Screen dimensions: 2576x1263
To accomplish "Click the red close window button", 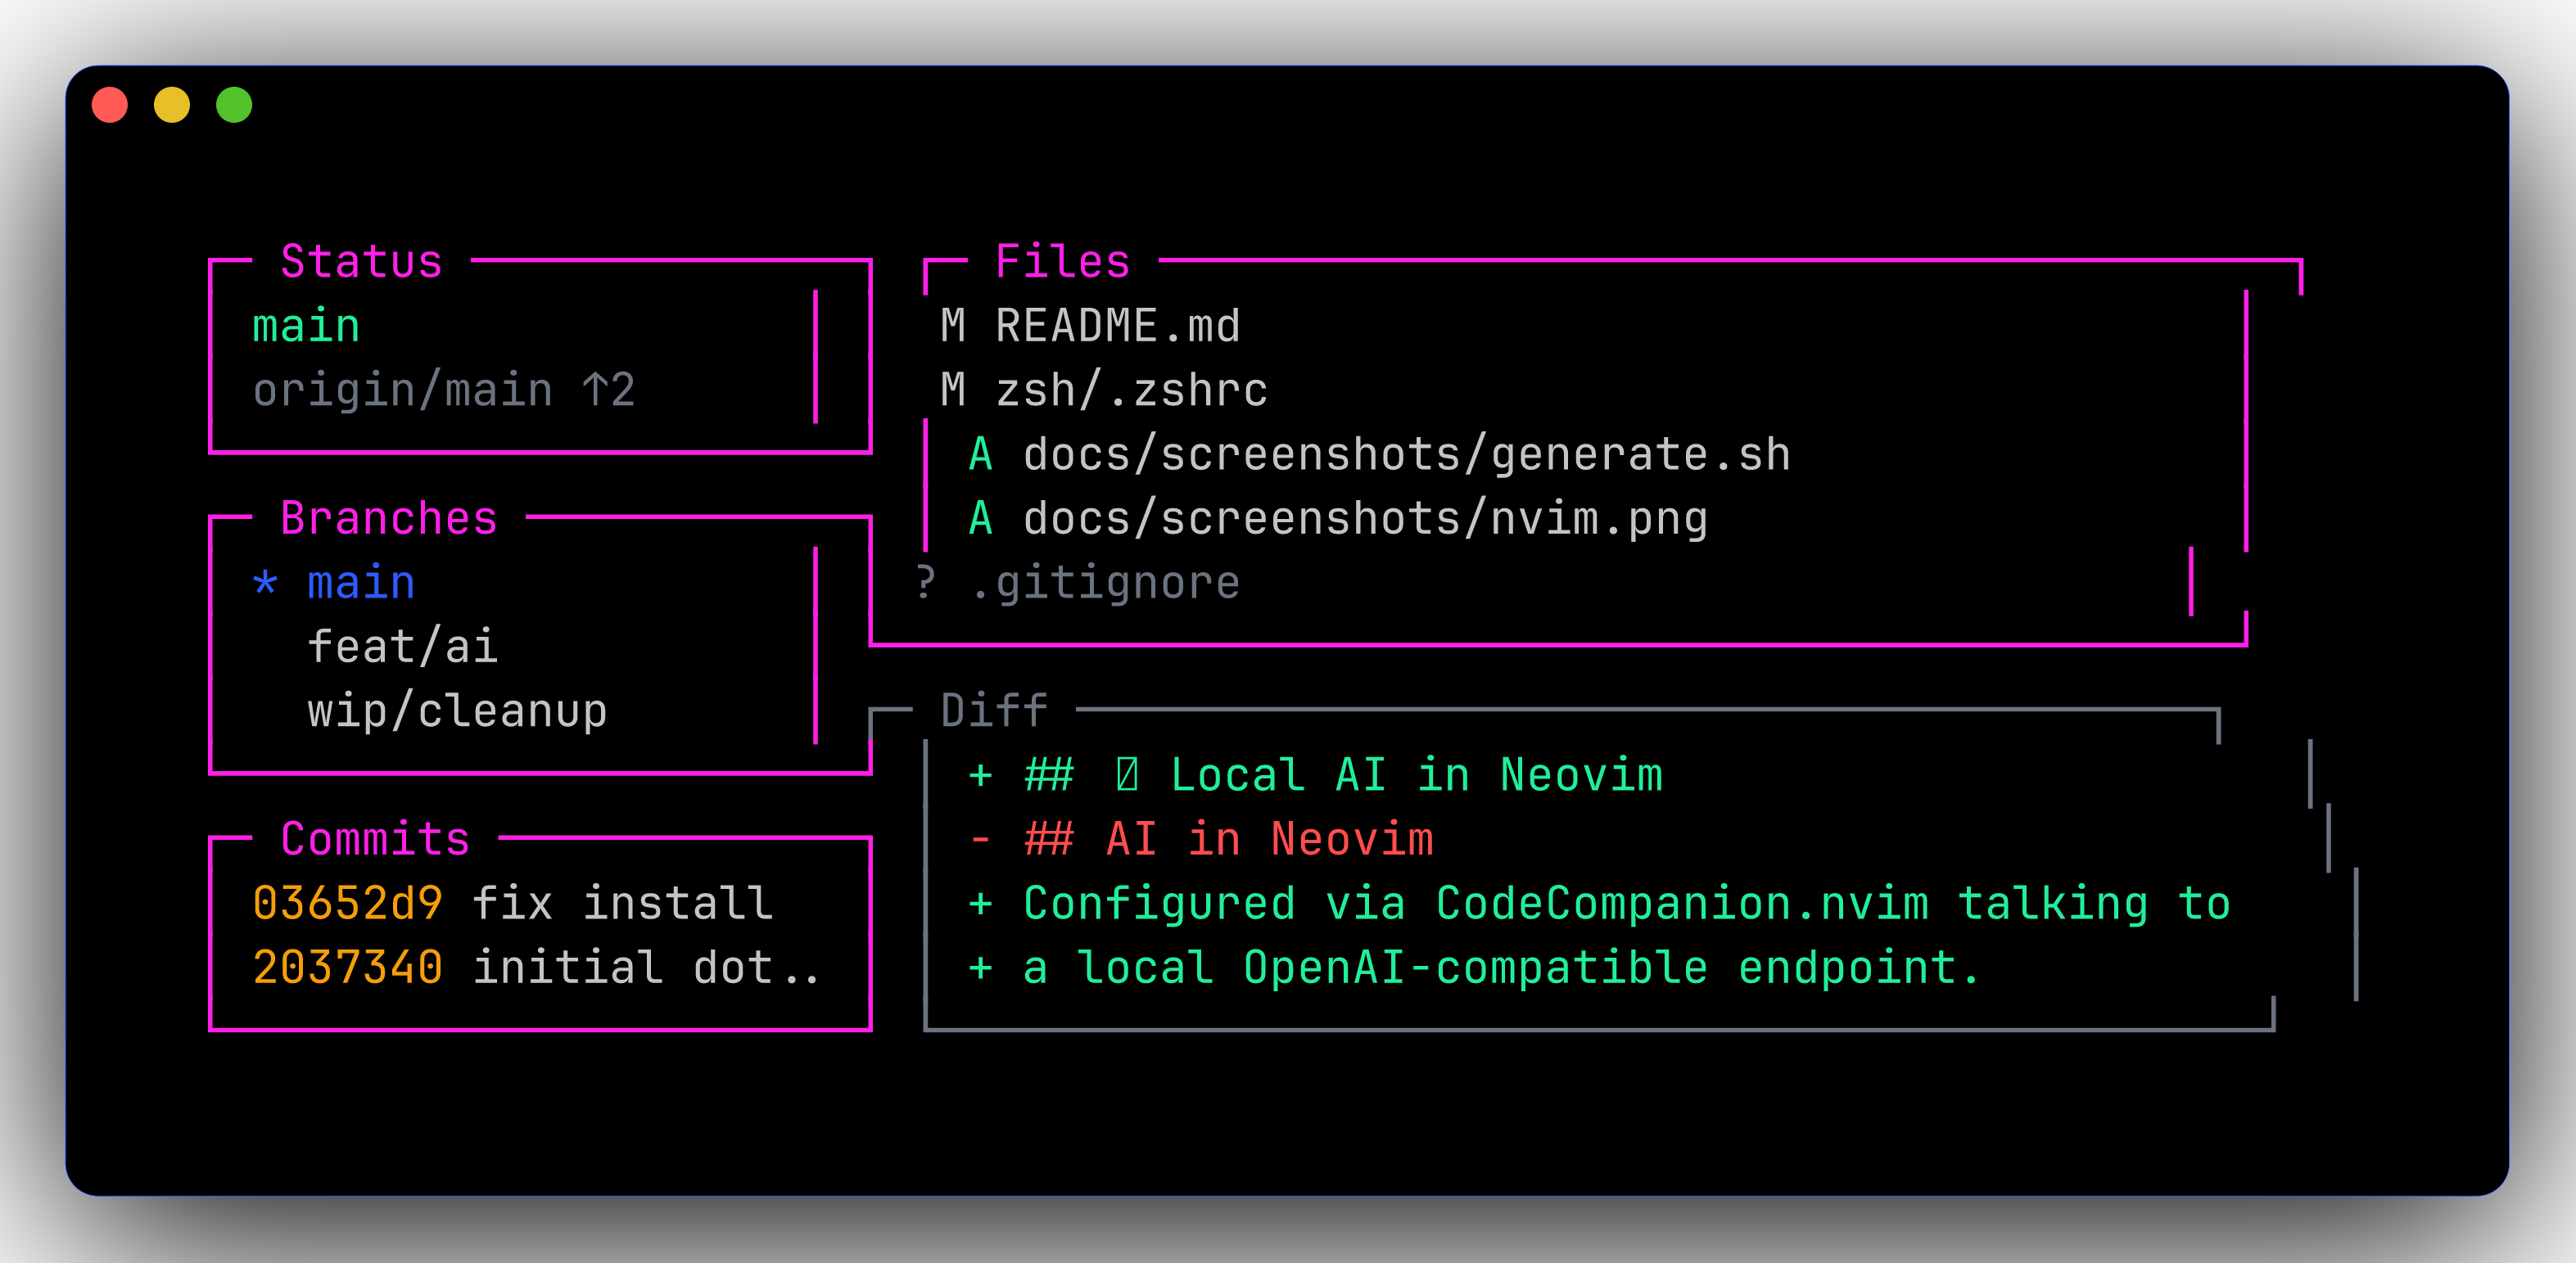I will click(110, 105).
